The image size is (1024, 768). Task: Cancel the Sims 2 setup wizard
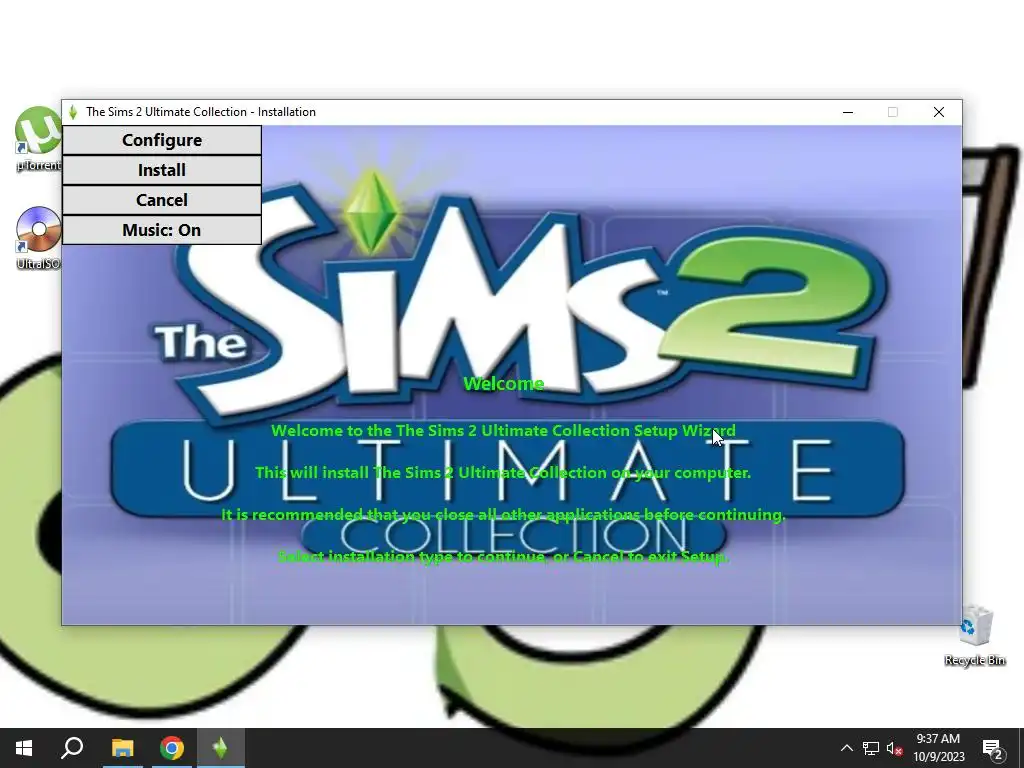(162, 200)
